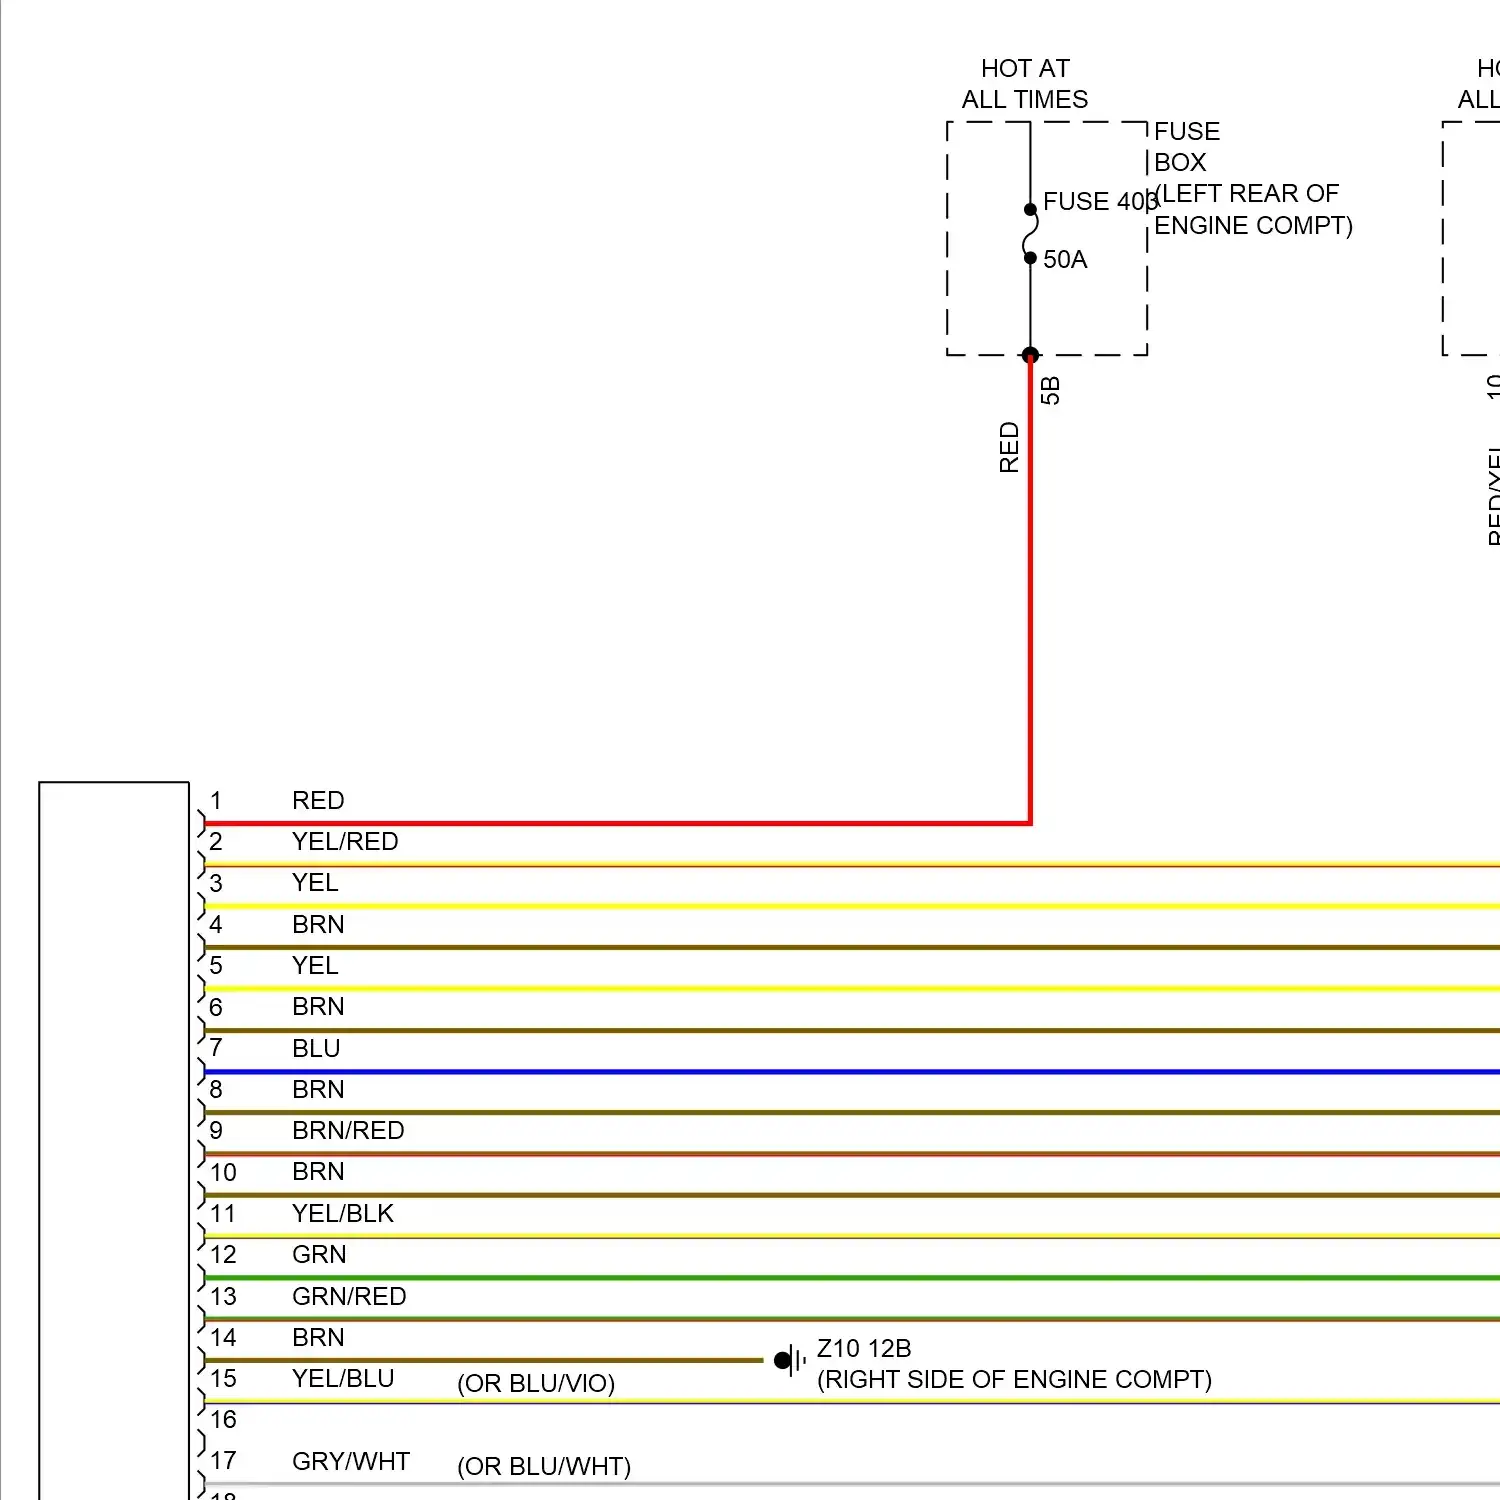Click RIGHT SIDE OF ENGINE COMPT note
This screenshot has height=1500, width=1500.
[x=1014, y=1379]
